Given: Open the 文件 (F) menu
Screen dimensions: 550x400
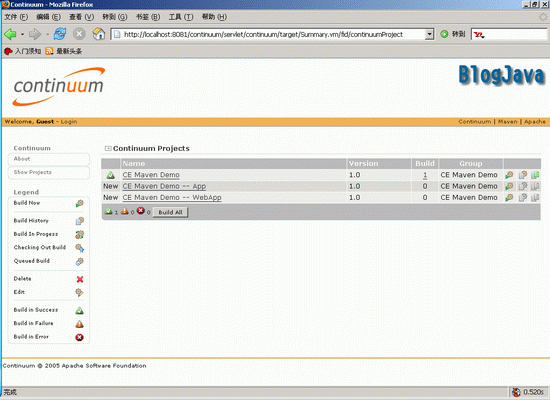Looking at the screenshot, I should coord(16,17).
